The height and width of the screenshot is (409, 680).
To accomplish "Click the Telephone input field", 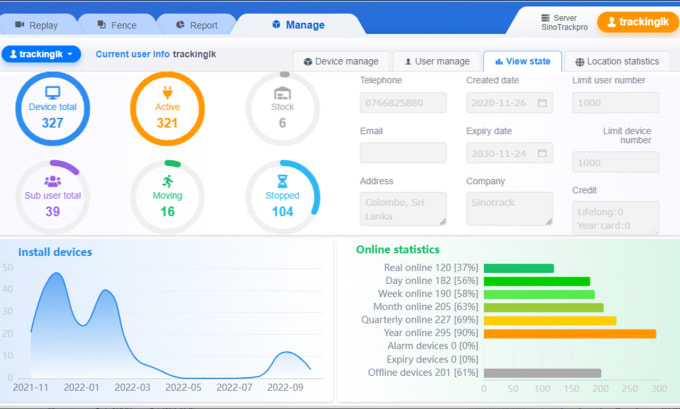I will 403,103.
